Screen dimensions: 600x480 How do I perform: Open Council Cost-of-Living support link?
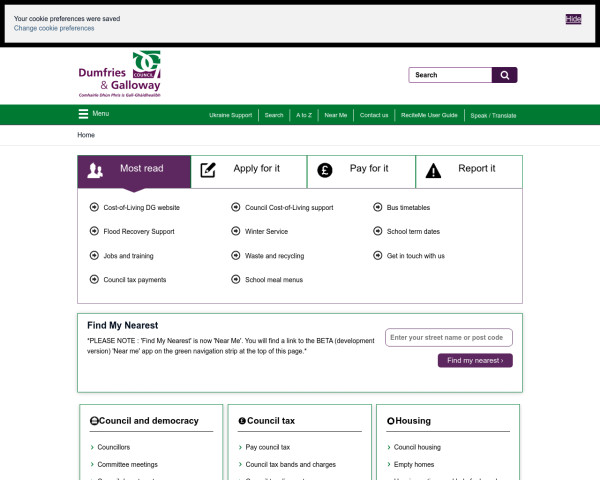click(289, 207)
